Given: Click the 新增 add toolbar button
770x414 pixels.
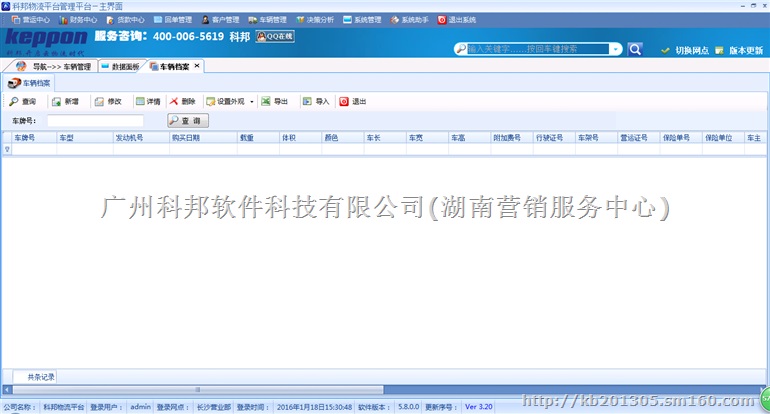Looking at the screenshot, I should (65, 102).
